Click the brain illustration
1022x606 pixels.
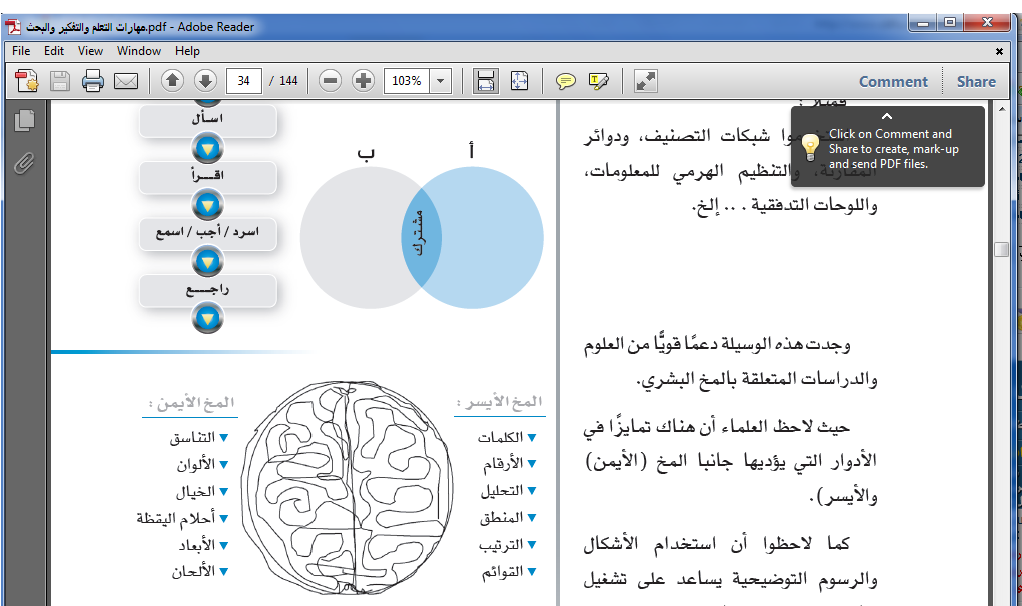[x=348, y=489]
